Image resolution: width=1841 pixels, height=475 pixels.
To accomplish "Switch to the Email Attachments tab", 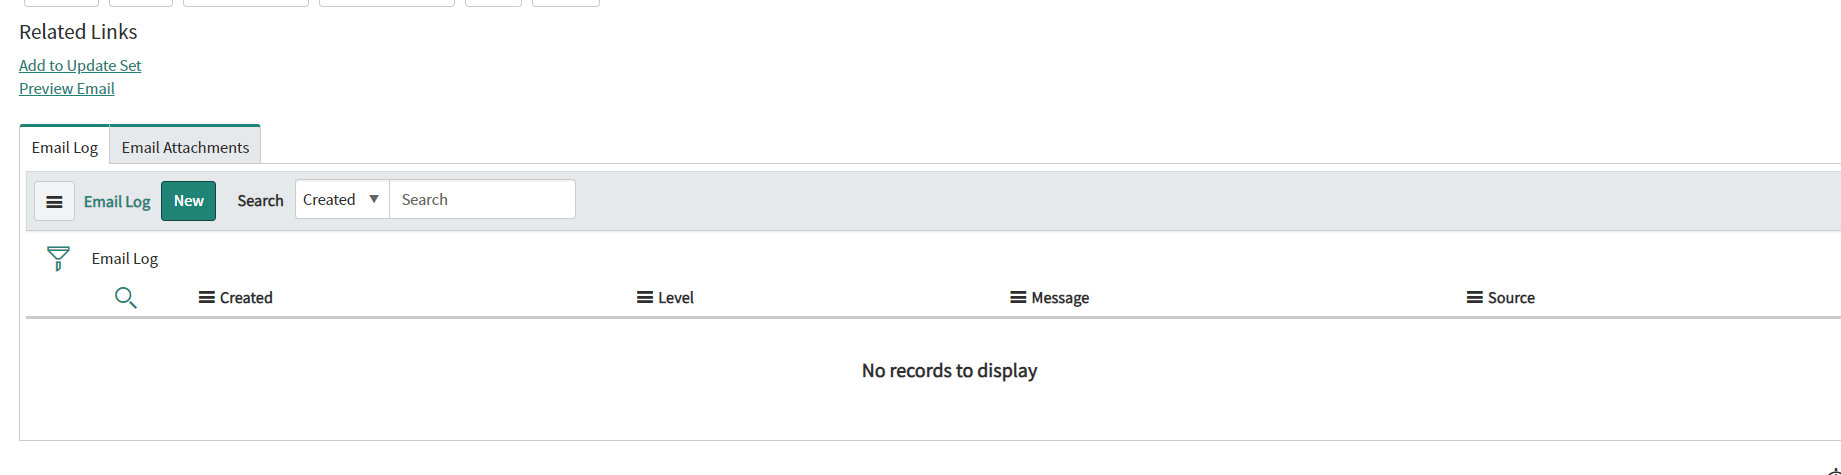I will pos(185,147).
